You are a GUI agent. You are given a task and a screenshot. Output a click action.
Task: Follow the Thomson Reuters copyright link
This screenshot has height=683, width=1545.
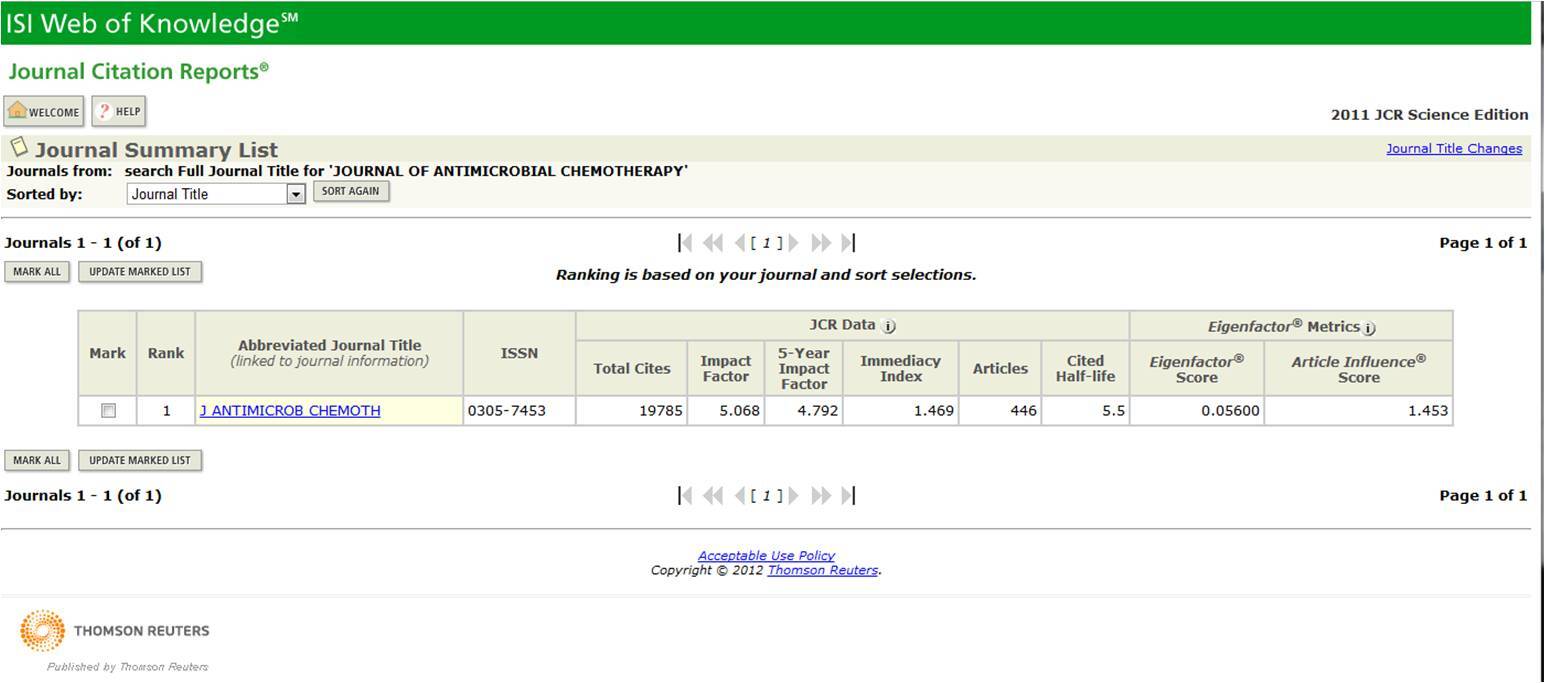[x=823, y=570]
